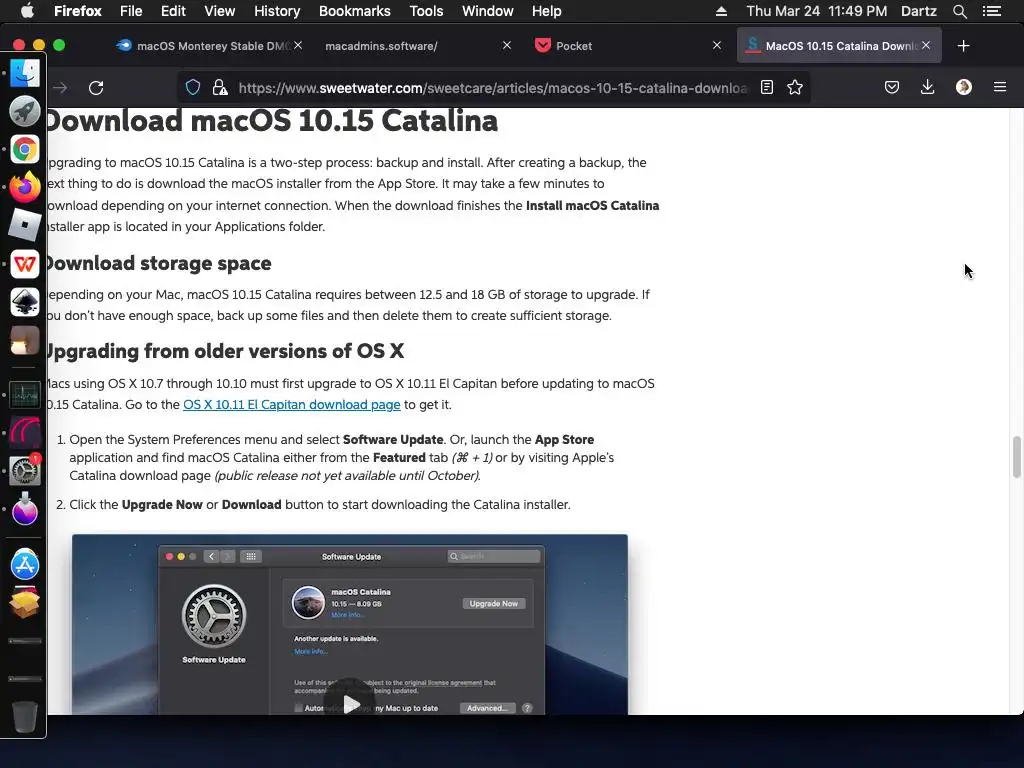The width and height of the screenshot is (1024, 768).
Task: Open the purple potion flask app in Dock
Action: 25,509
